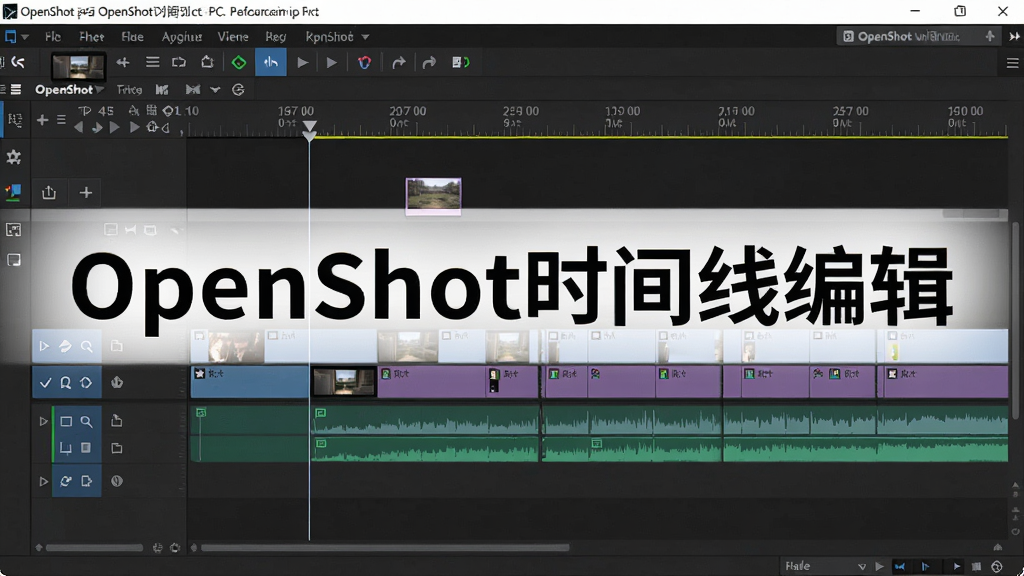Click the playhead marker on the ruler
The height and width of the screenshot is (576, 1024).
click(310, 129)
